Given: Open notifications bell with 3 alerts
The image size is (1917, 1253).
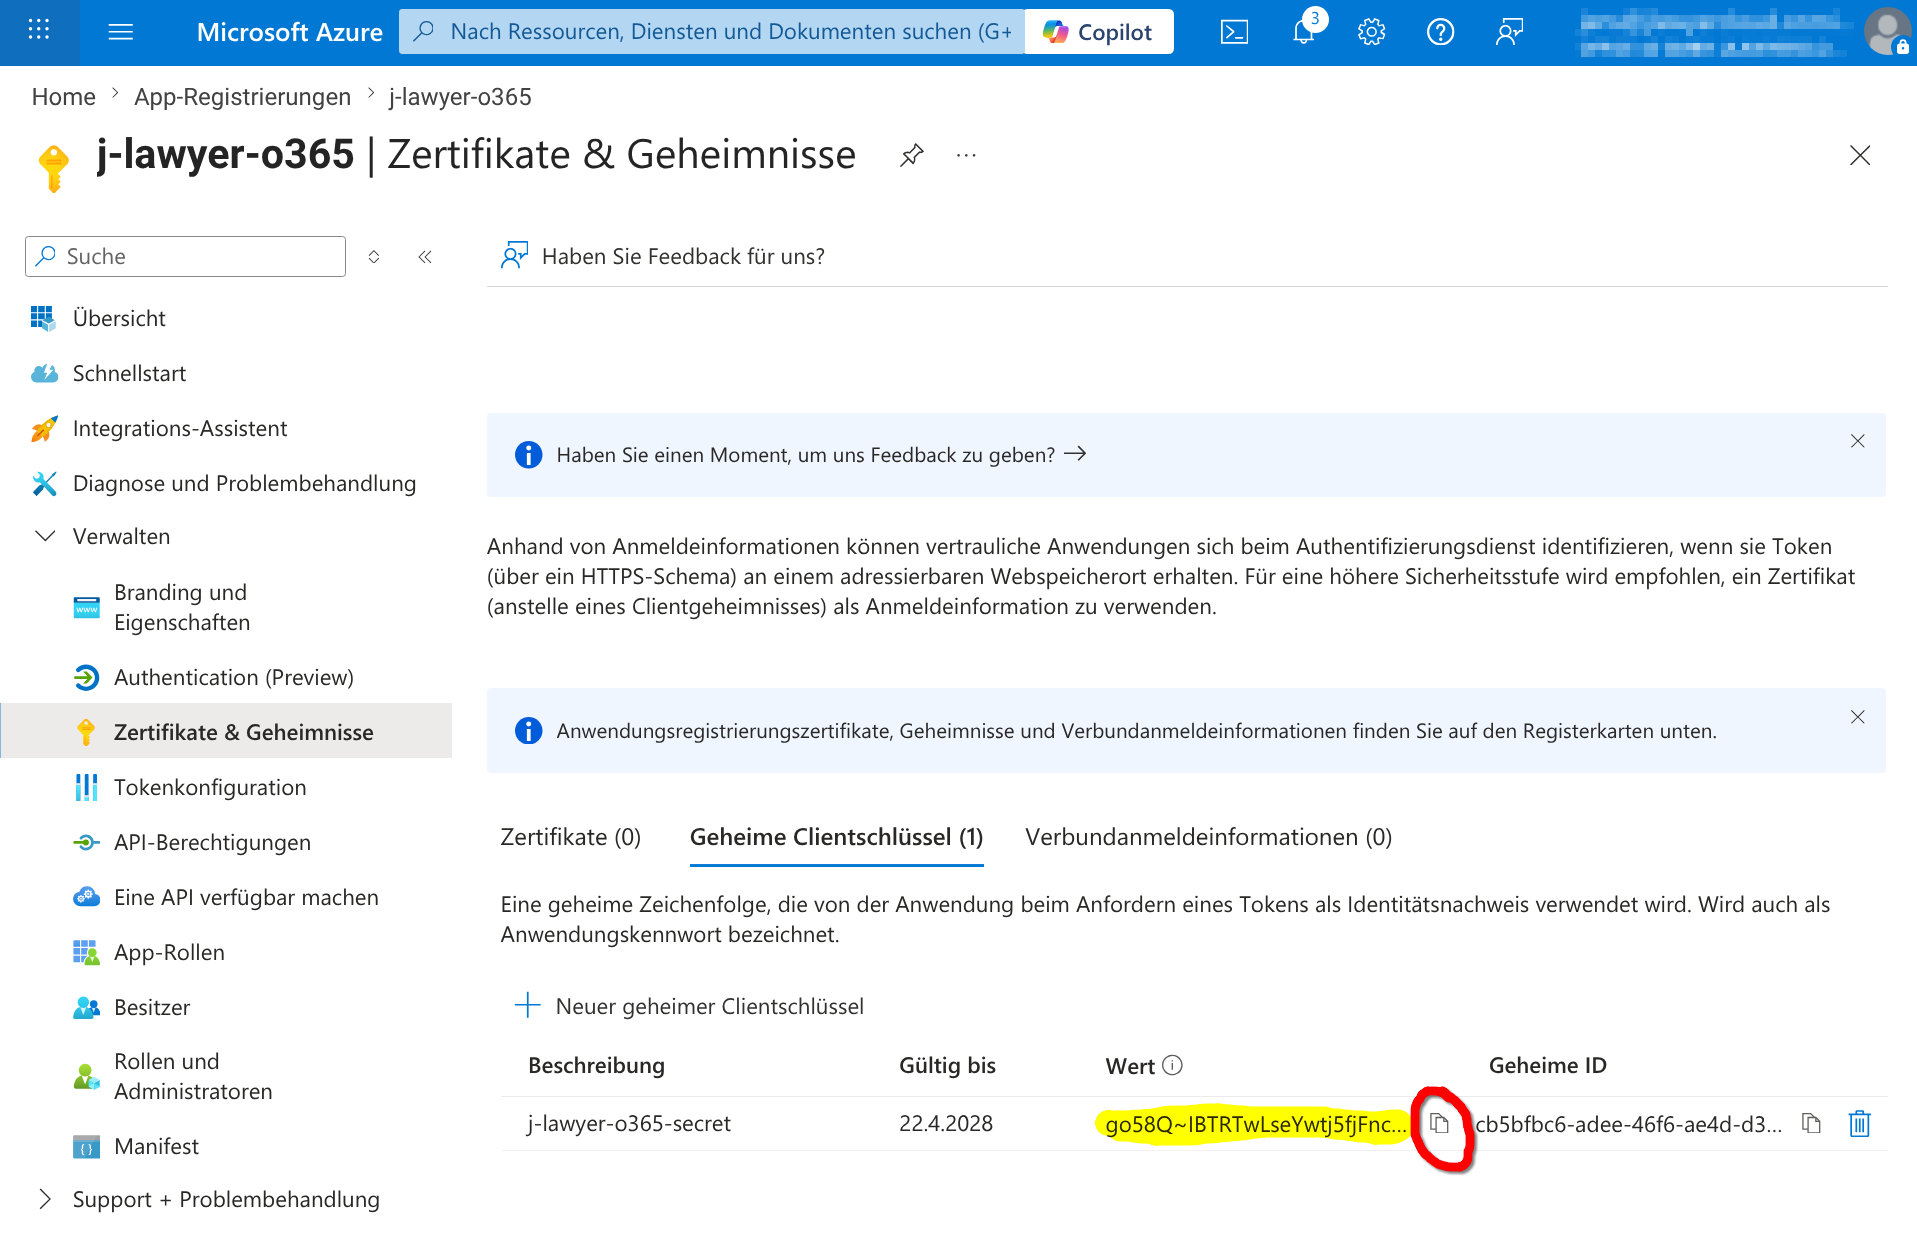Looking at the screenshot, I should coord(1304,32).
